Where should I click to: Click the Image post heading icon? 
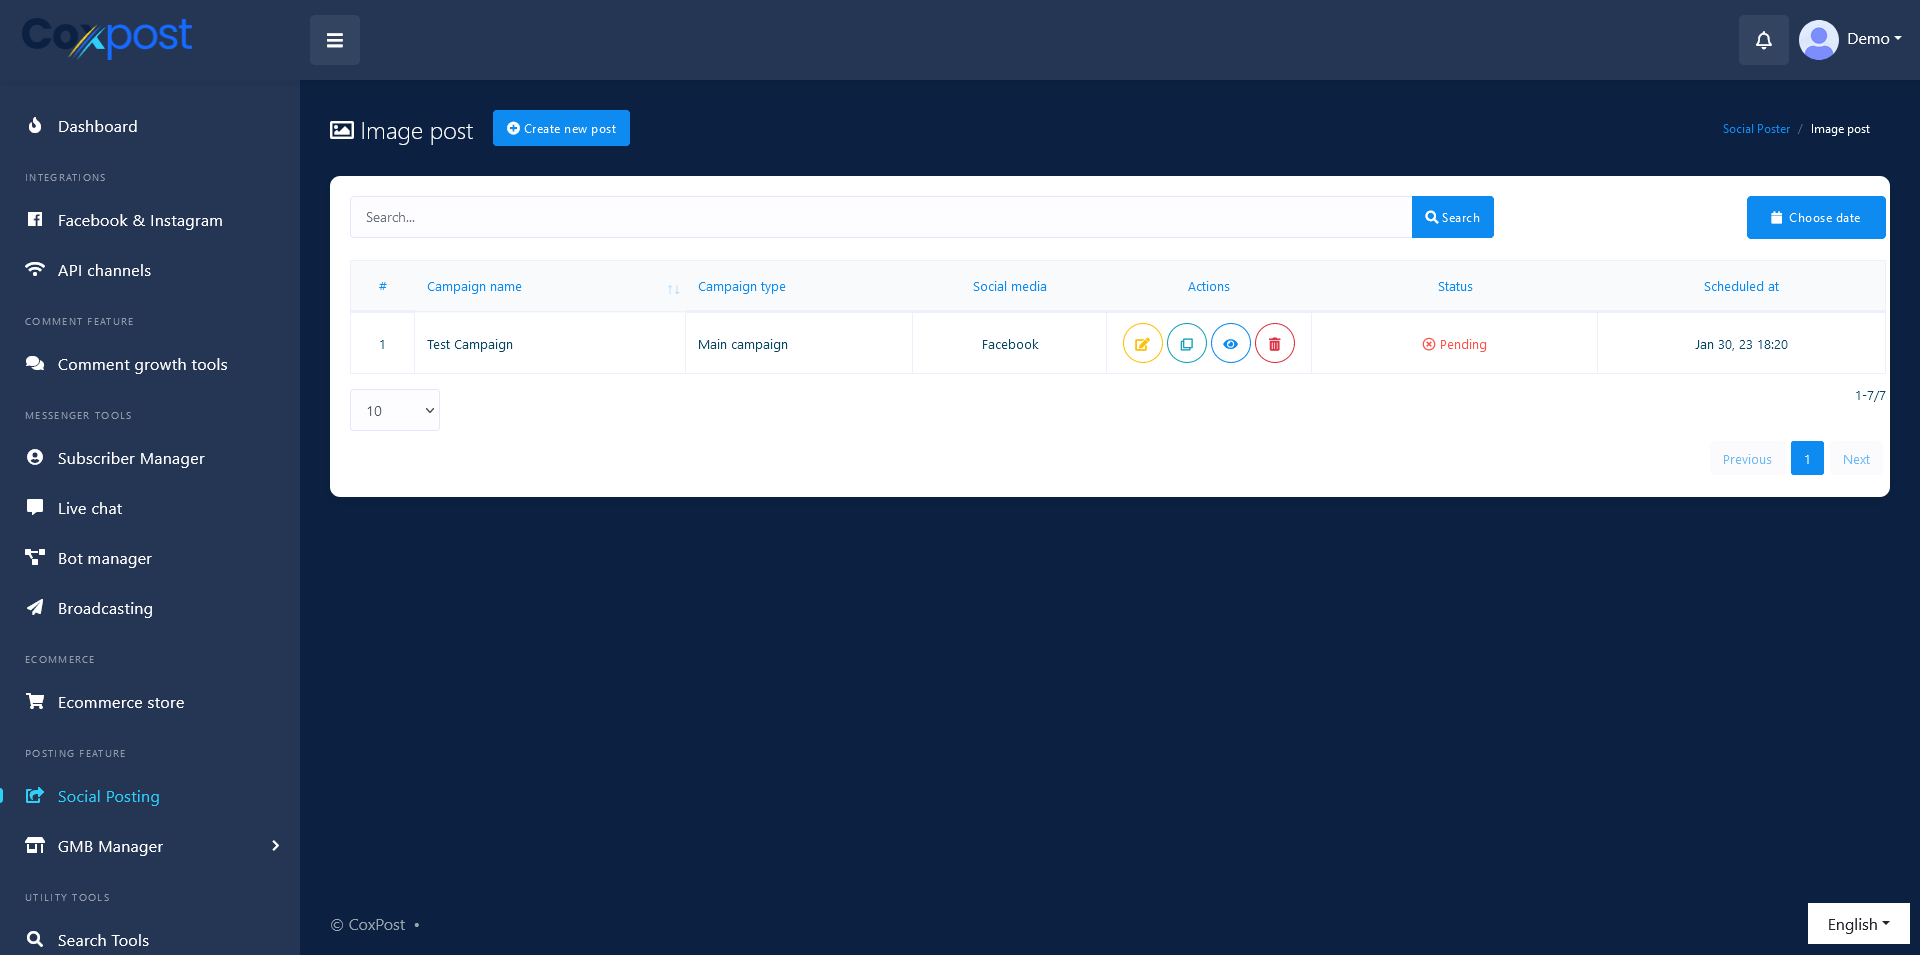(x=342, y=130)
